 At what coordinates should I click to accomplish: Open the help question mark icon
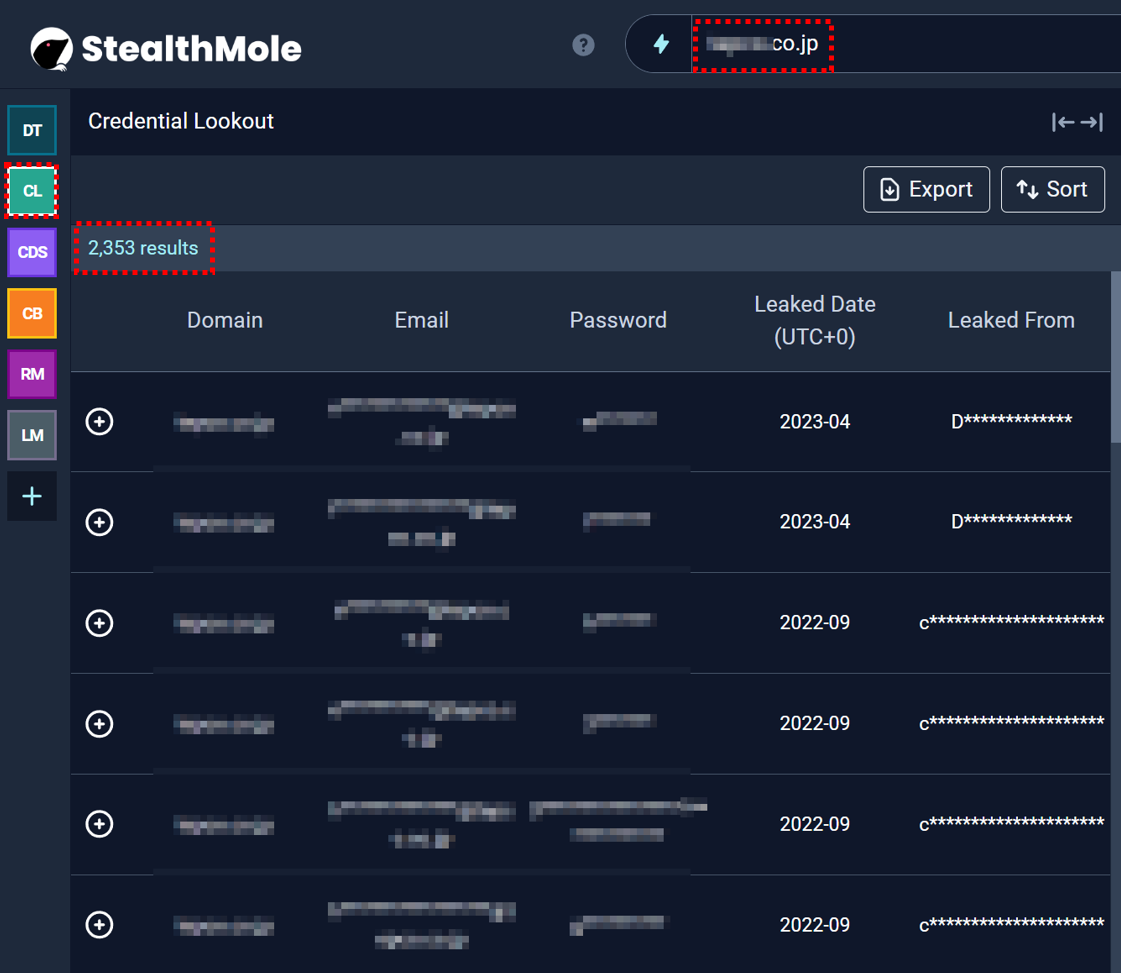tap(583, 45)
